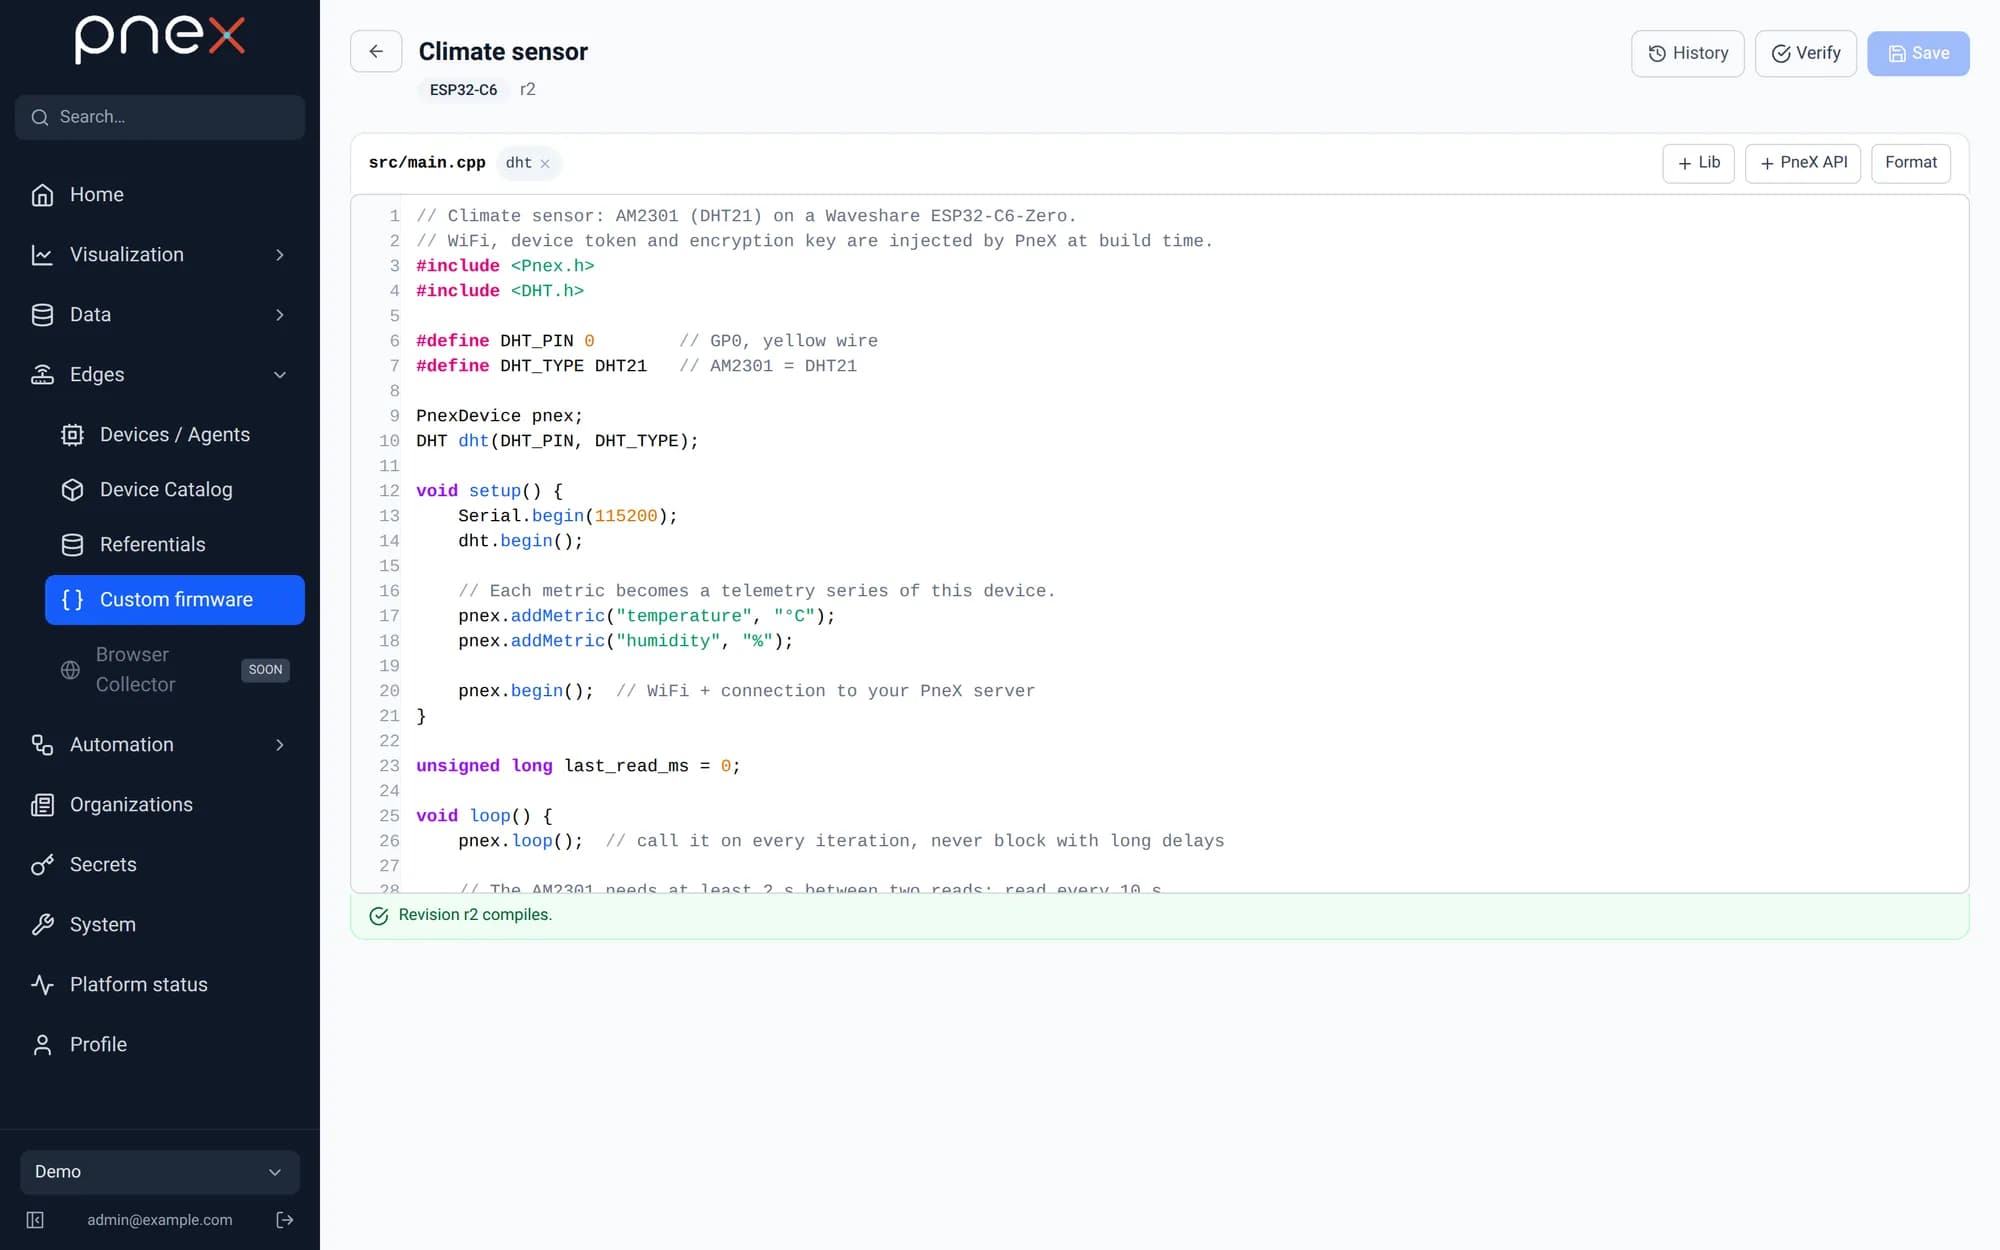Focus the sidebar Search field
The image size is (2000, 1250).
(160, 117)
